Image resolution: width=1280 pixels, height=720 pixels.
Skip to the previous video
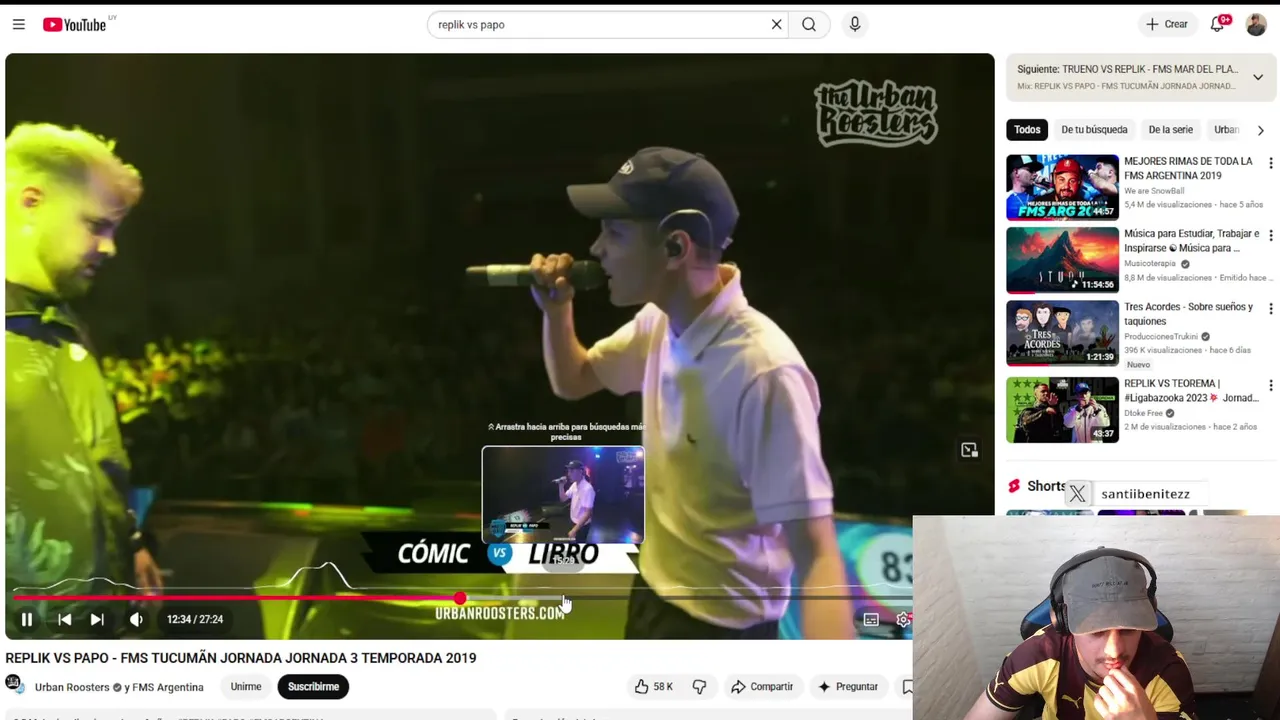[64, 619]
